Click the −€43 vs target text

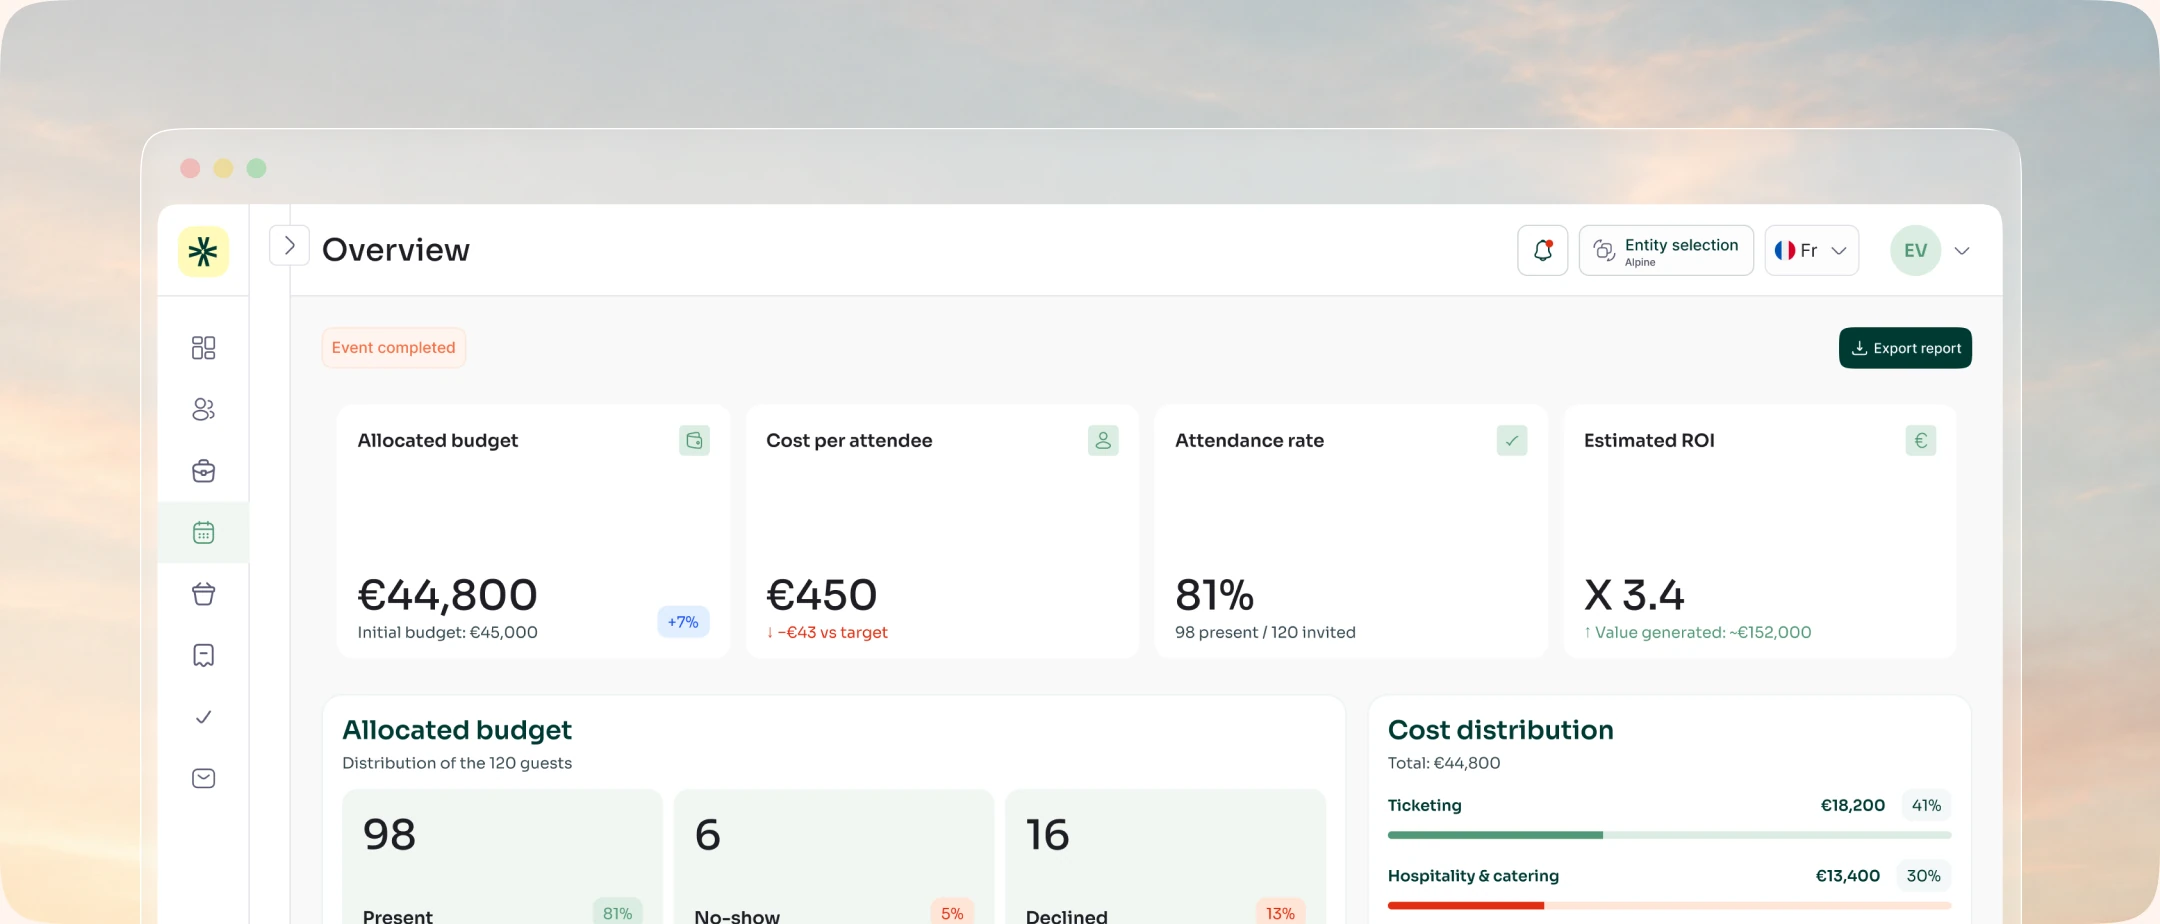coord(827,632)
